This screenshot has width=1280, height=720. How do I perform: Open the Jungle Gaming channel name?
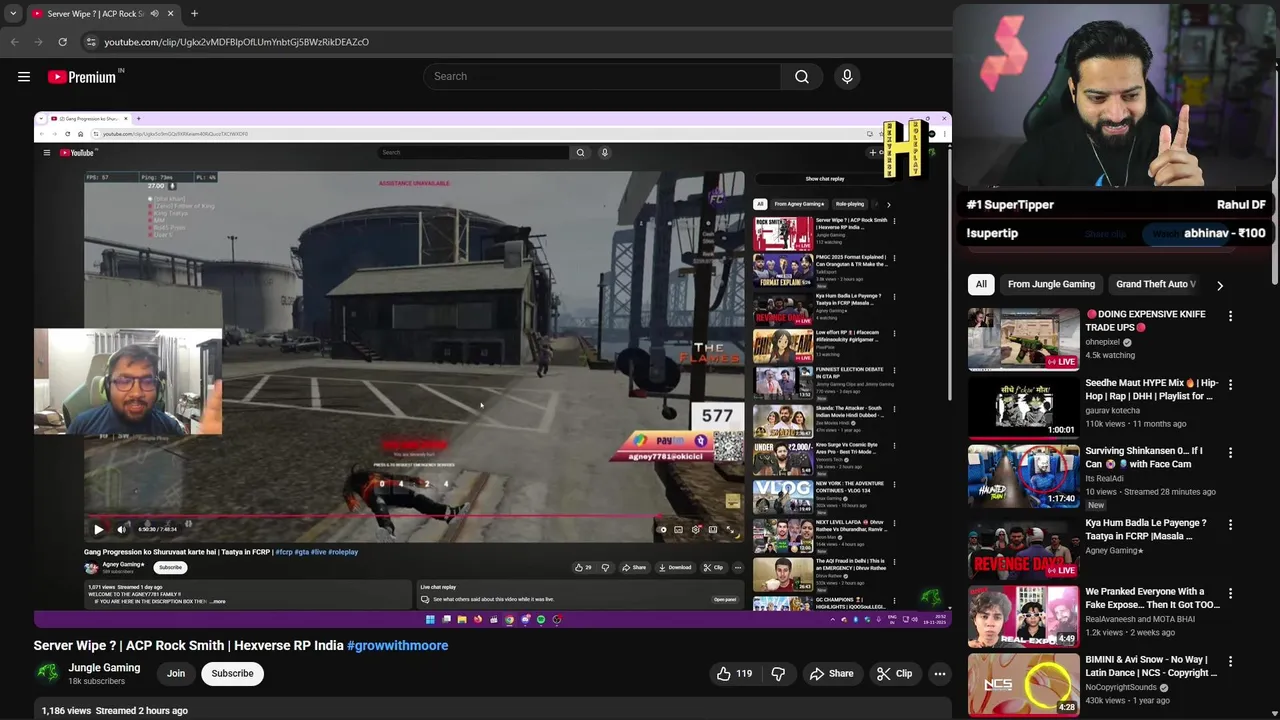tap(104, 668)
